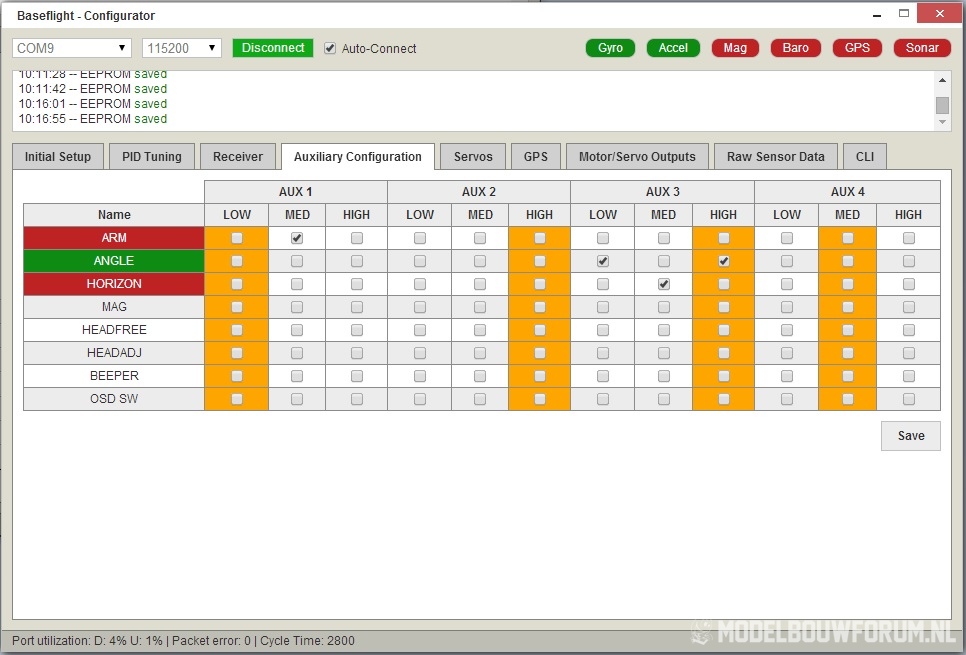Enable OSD SW on AUX 2 HIGH
The height and width of the screenshot is (655, 966).
coord(540,399)
